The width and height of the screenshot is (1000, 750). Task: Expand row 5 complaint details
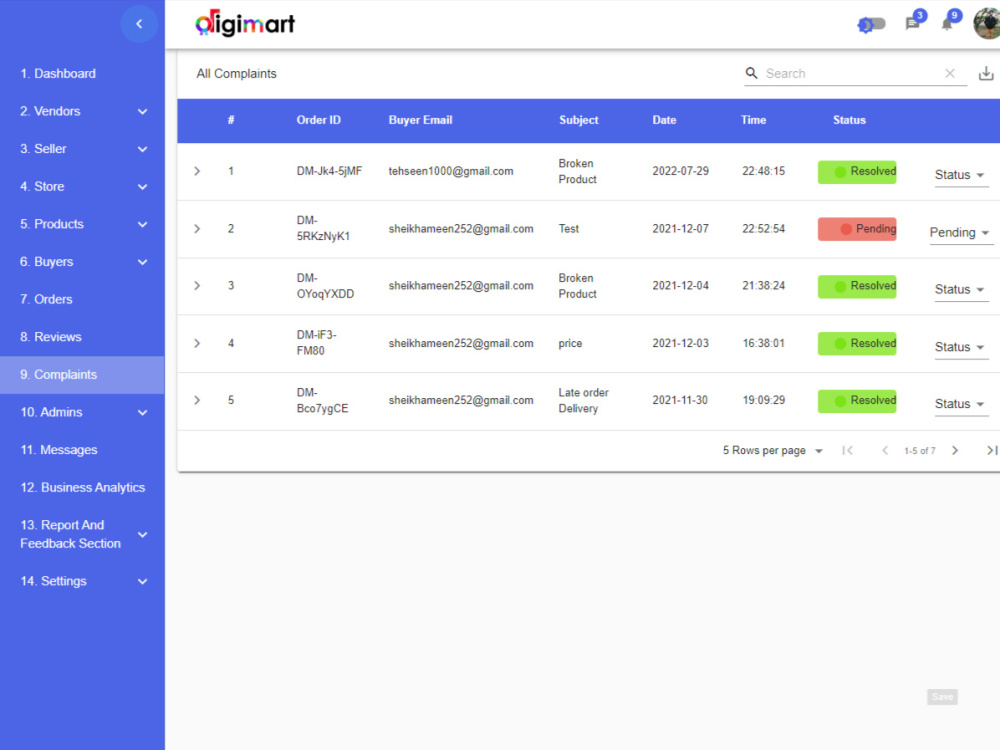coord(197,400)
